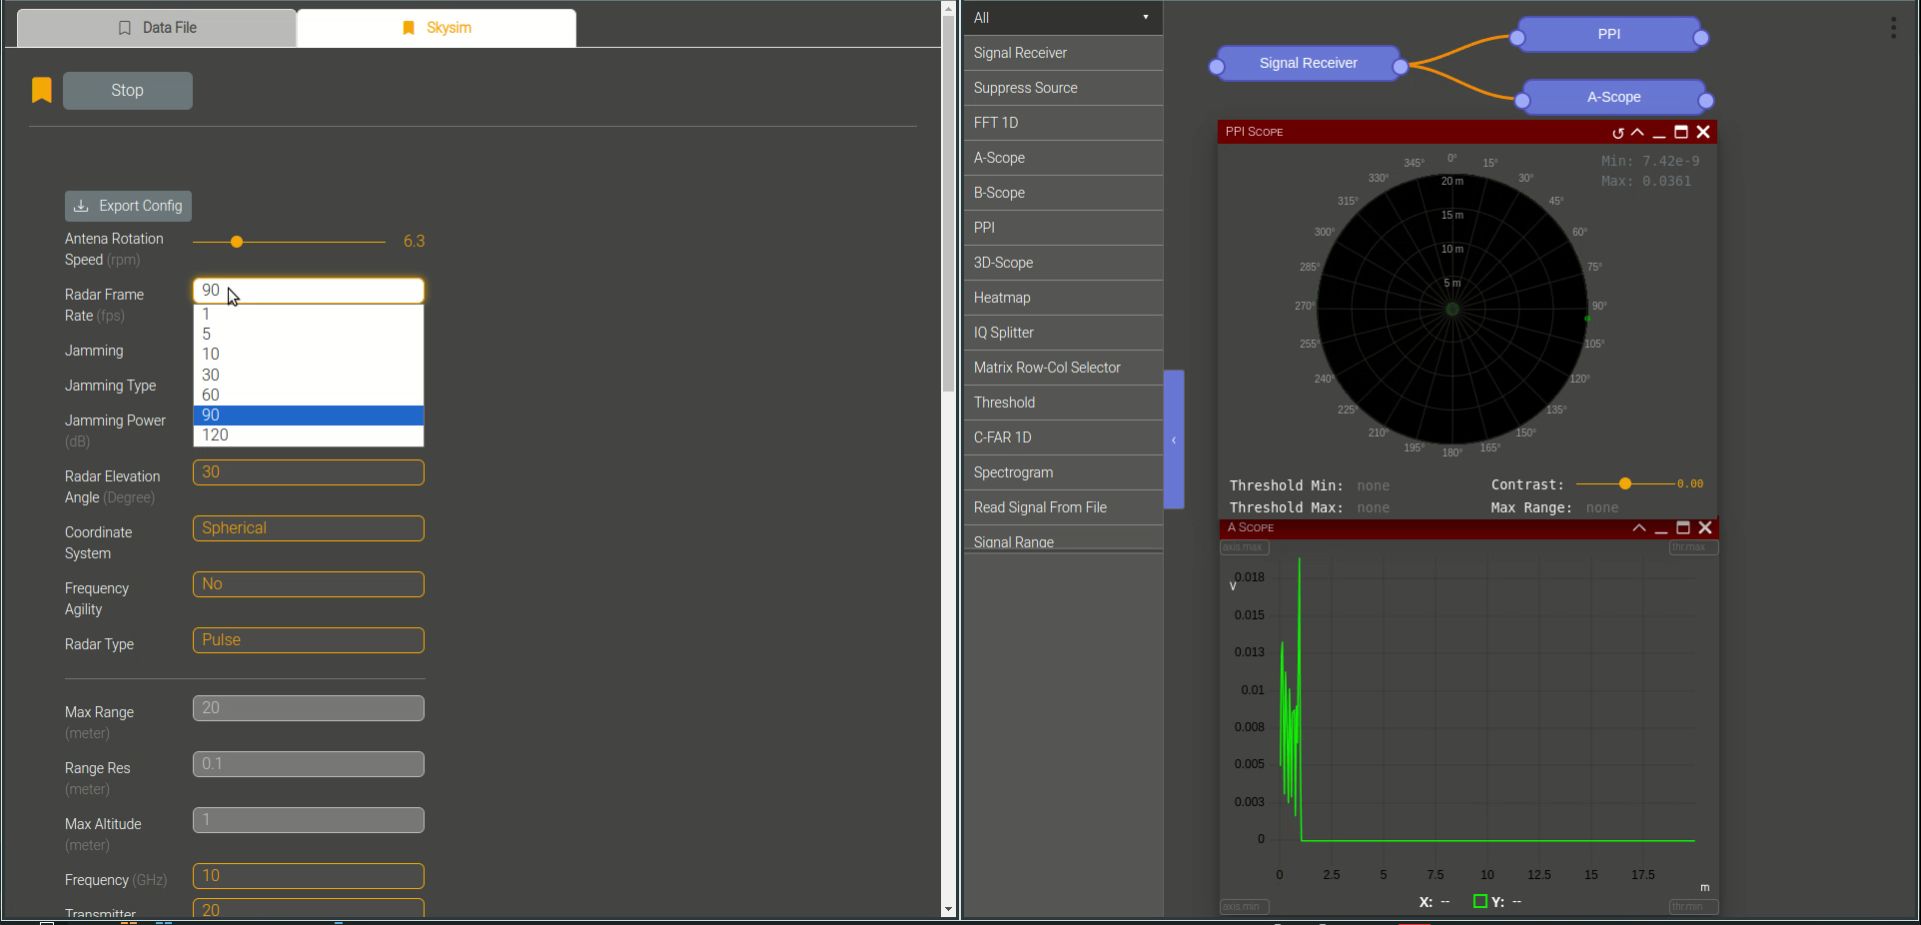This screenshot has width=1921, height=925.
Task: Click the Export Config button
Action: pyautogui.click(x=128, y=206)
